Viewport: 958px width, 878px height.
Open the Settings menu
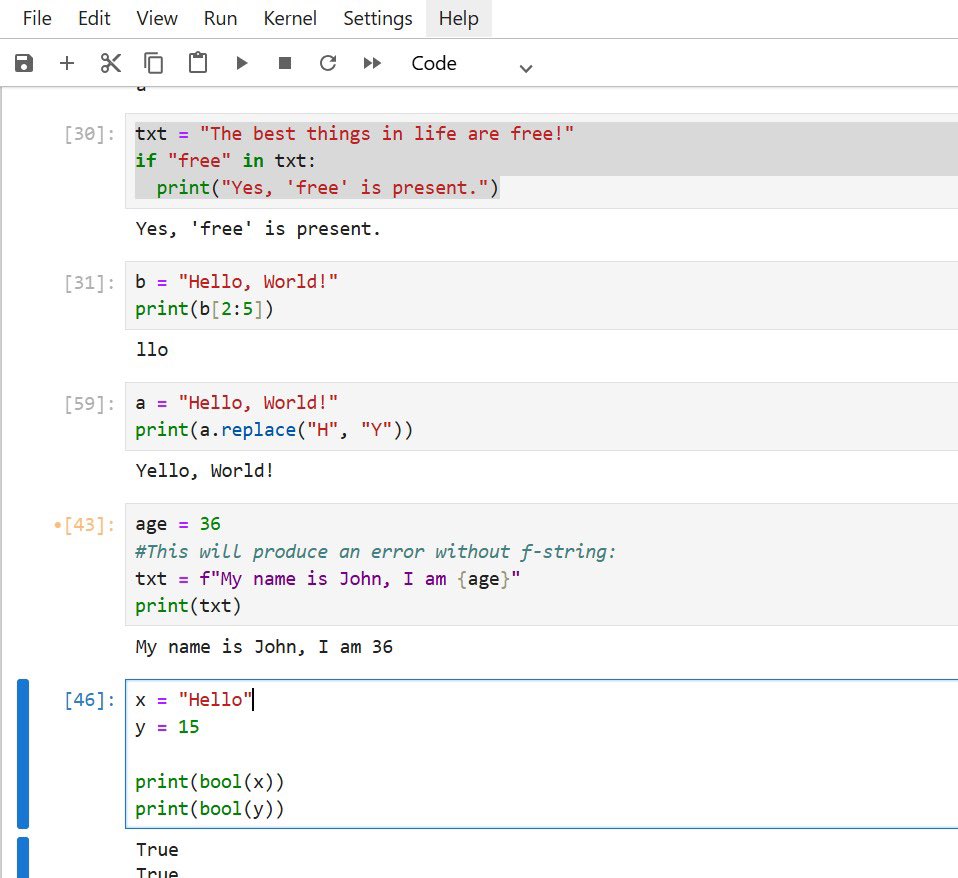click(x=377, y=18)
